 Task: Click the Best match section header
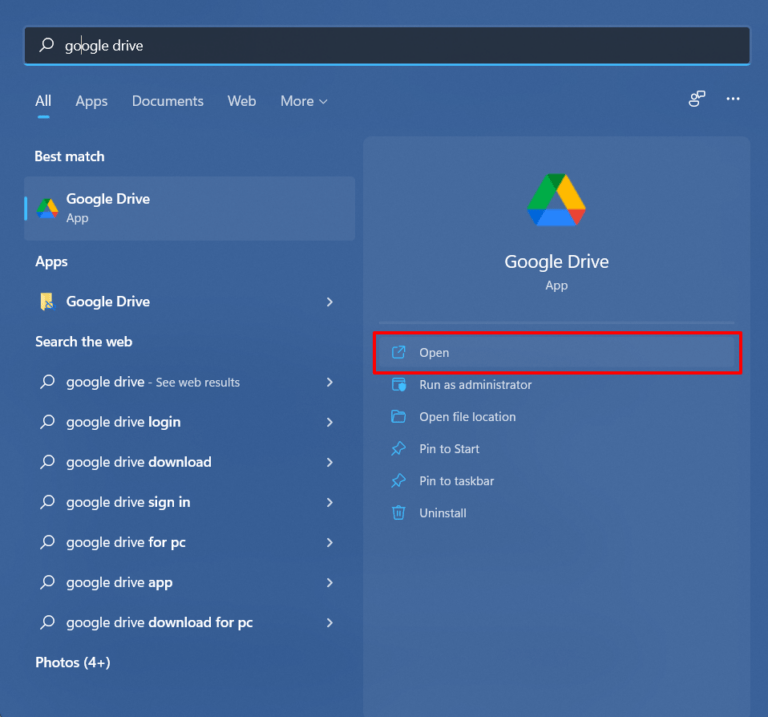coord(70,156)
